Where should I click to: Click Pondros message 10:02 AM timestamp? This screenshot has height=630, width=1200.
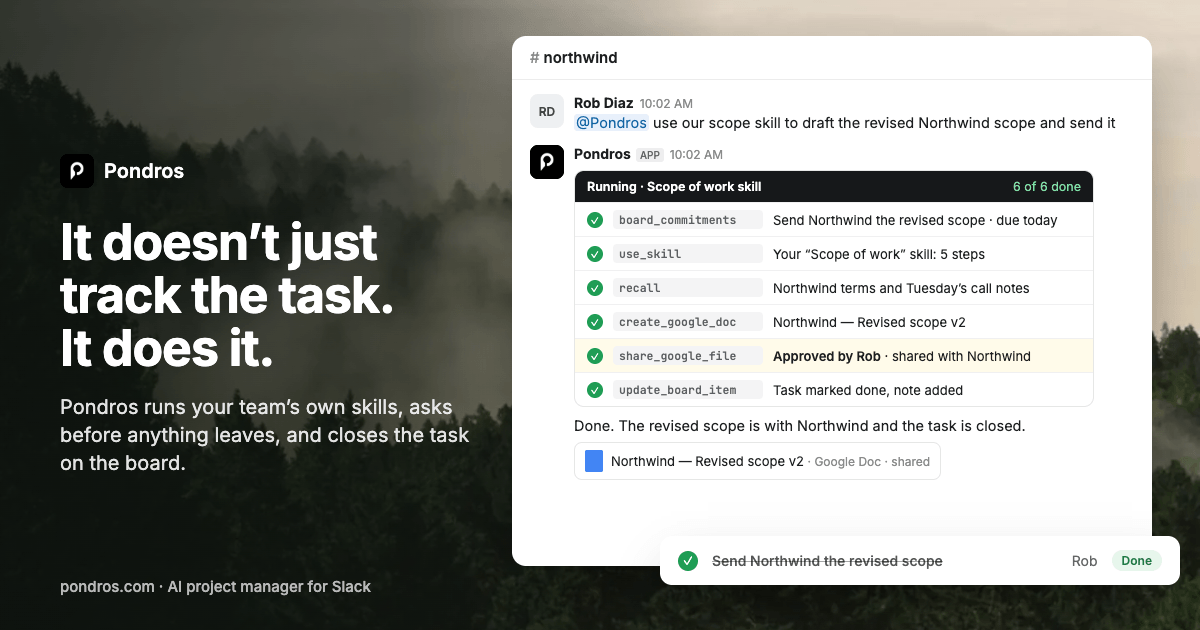pos(696,155)
